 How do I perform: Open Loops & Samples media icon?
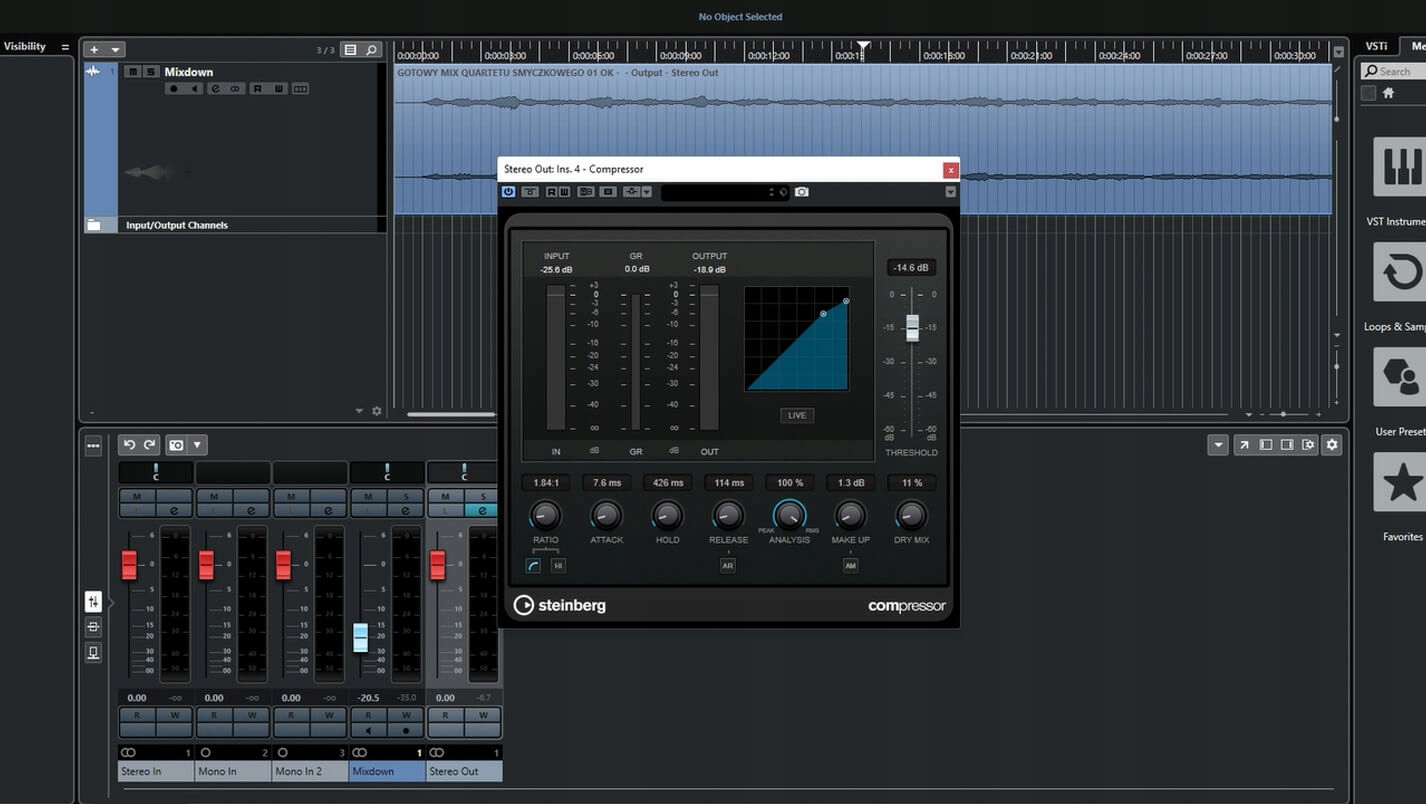(x=1400, y=271)
